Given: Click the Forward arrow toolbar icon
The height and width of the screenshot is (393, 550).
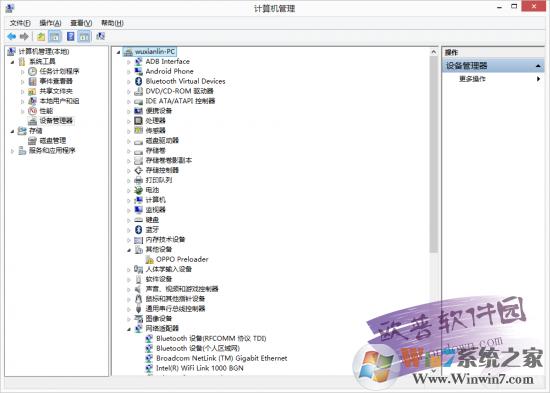Looking at the screenshot, I should 24,36.
